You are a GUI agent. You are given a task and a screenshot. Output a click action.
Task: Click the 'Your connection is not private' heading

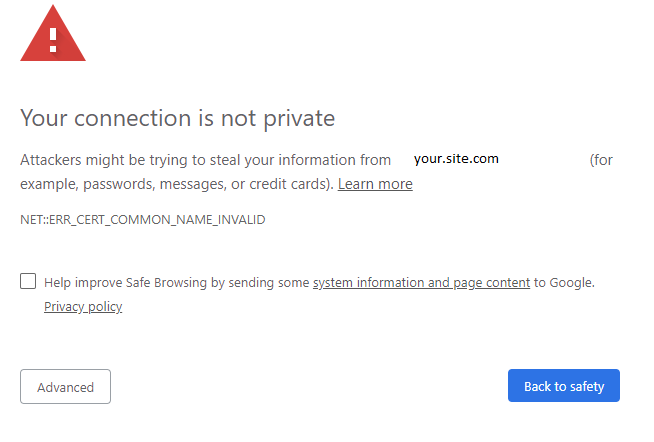(177, 118)
